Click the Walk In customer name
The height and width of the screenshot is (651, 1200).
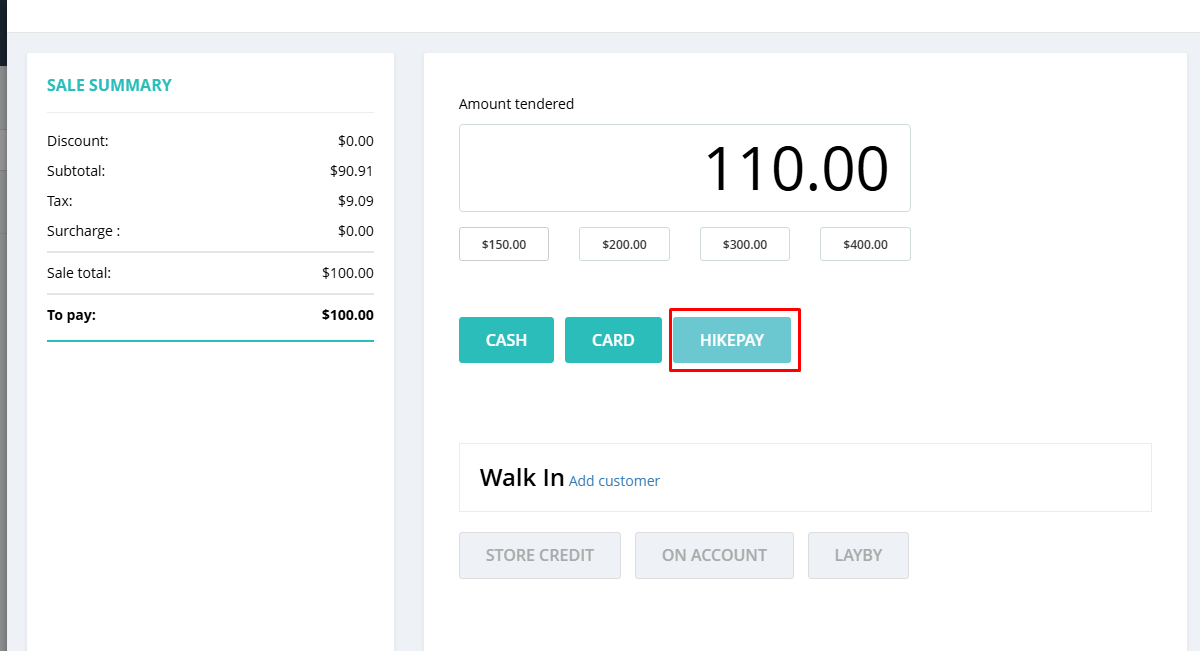pyautogui.click(x=522, y=477)
